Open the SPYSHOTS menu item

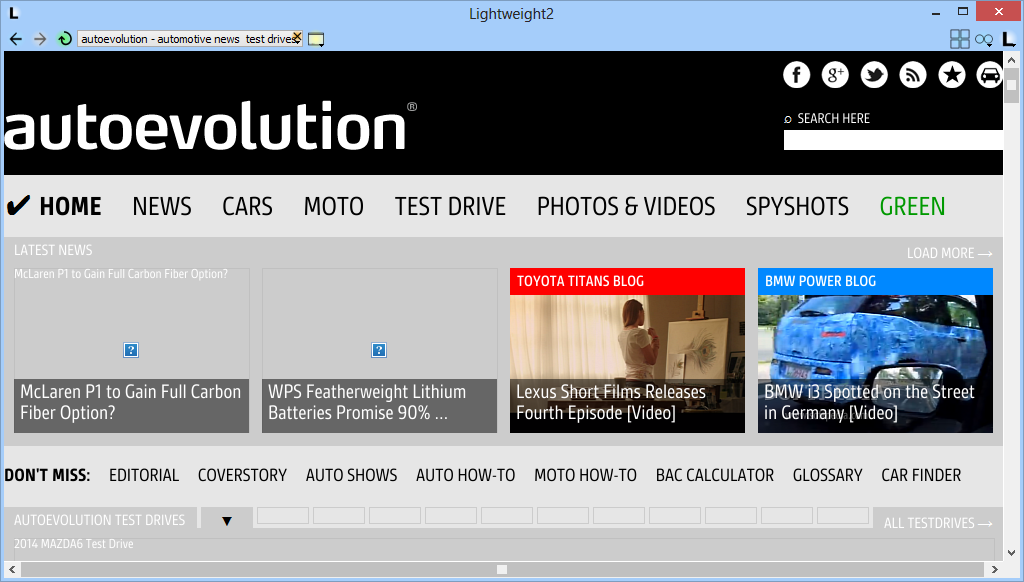[x=797, y=206]
